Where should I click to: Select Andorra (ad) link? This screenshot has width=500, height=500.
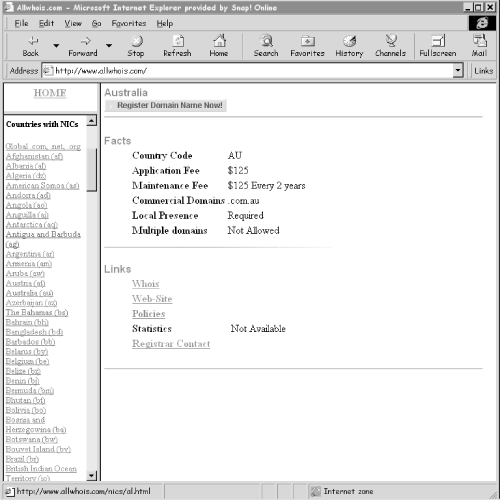[28, 195]
